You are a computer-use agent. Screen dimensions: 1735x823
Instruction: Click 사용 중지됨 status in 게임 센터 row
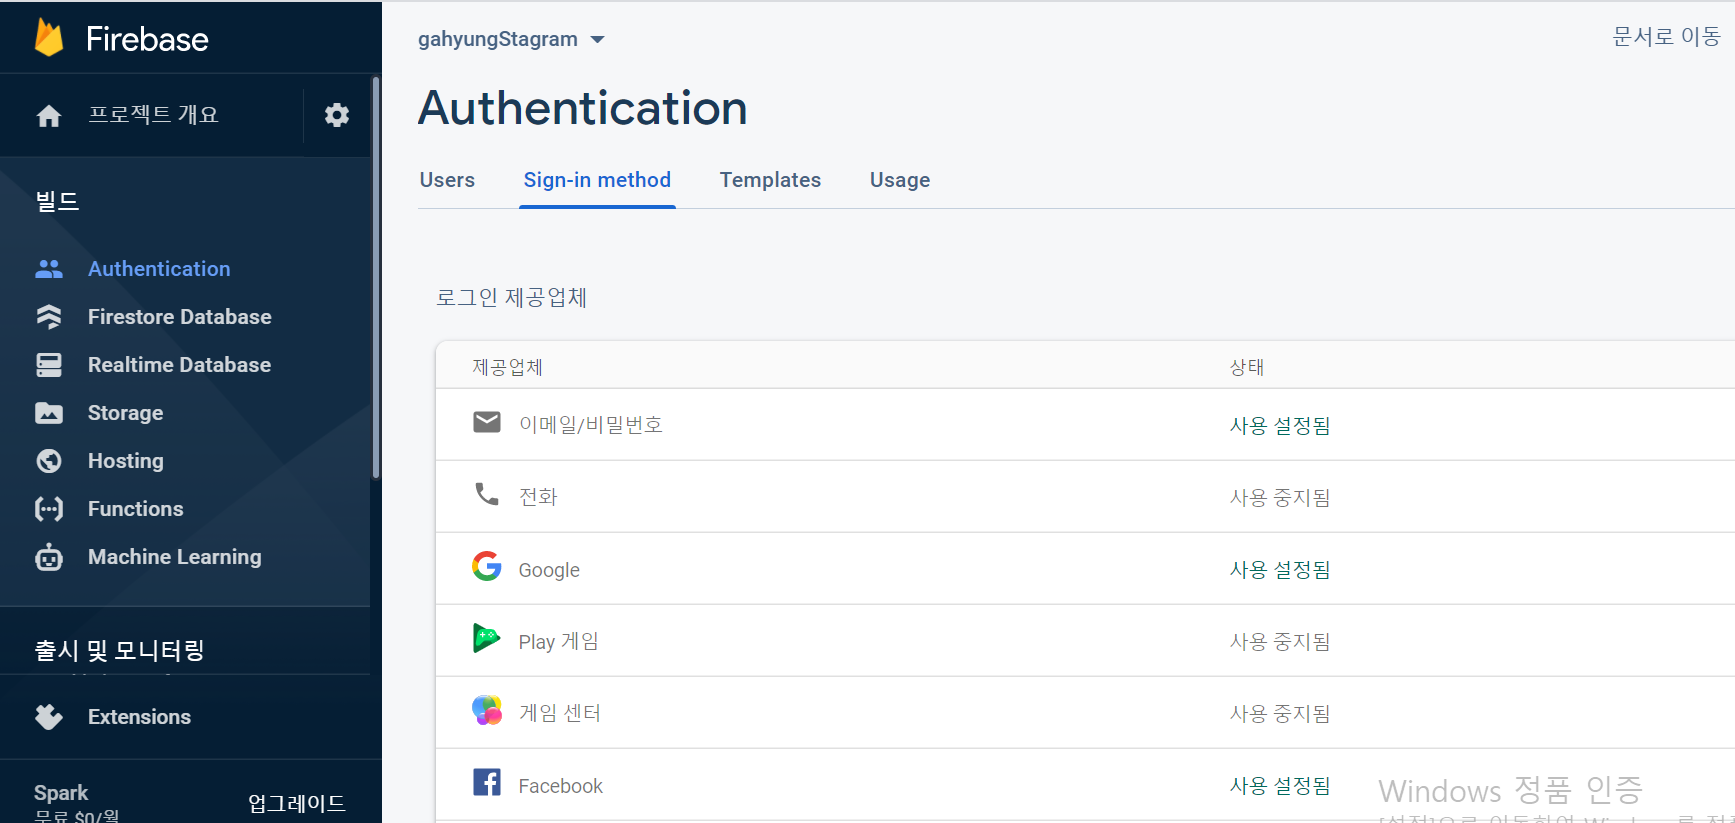click(x=1280, y=714)
